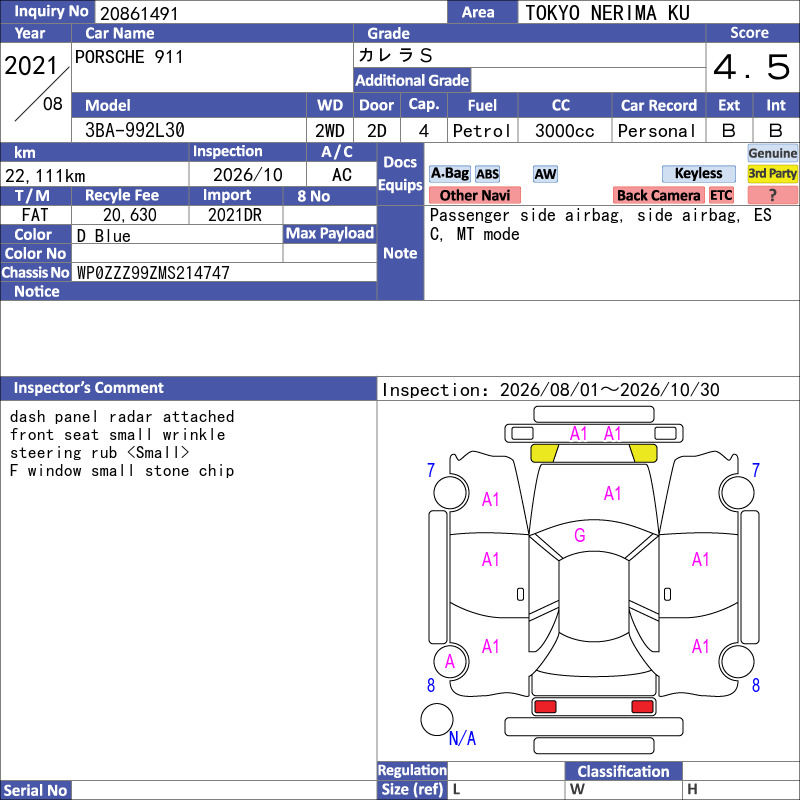
Task: Click the red question mark badge
Action: click(772, 195)
